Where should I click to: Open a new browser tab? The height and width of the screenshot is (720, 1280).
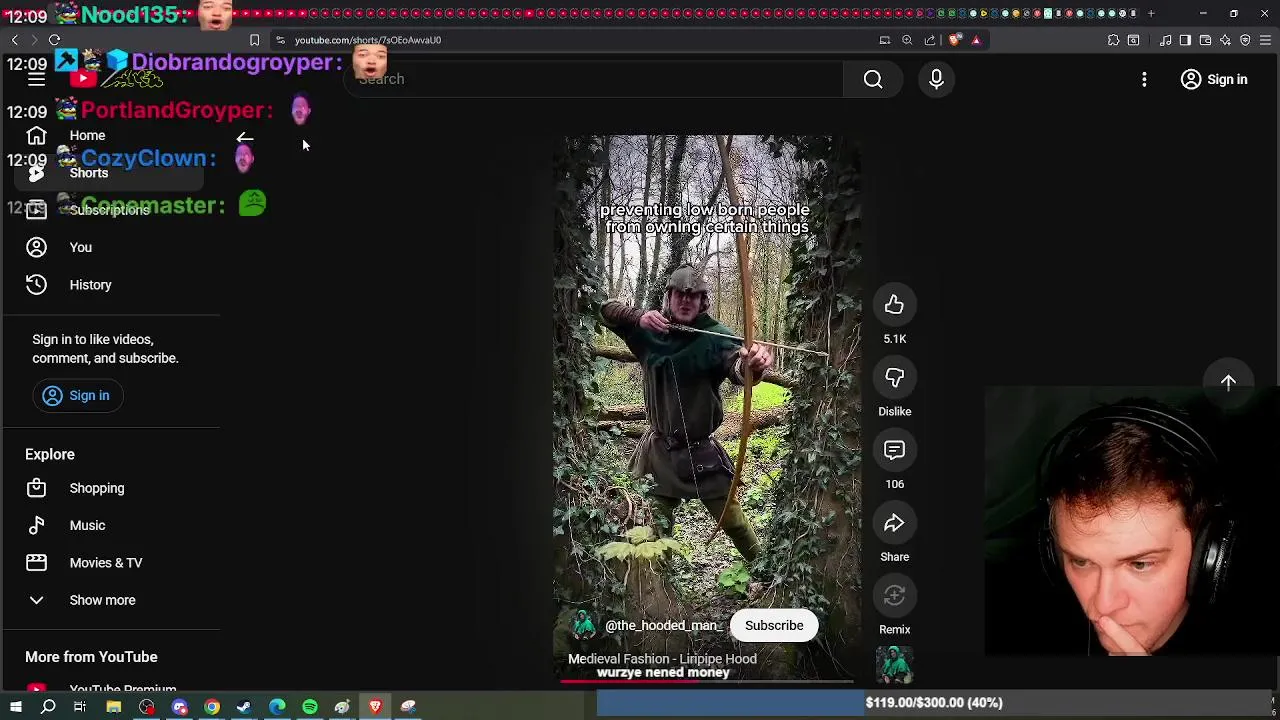click(x=1151, y=13)
